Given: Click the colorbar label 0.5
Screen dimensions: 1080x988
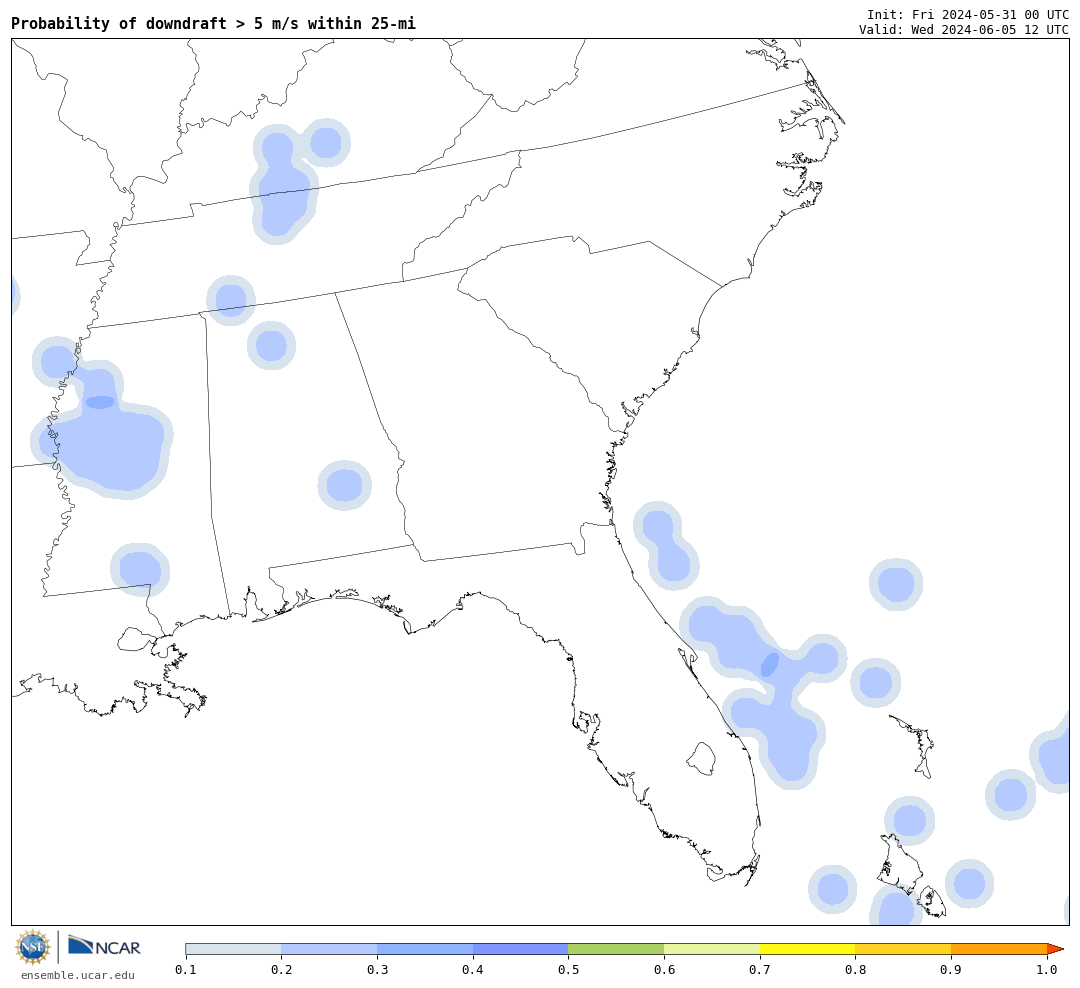Looking at the screenshot, I should pyautogui.click(x=568, y=970).
